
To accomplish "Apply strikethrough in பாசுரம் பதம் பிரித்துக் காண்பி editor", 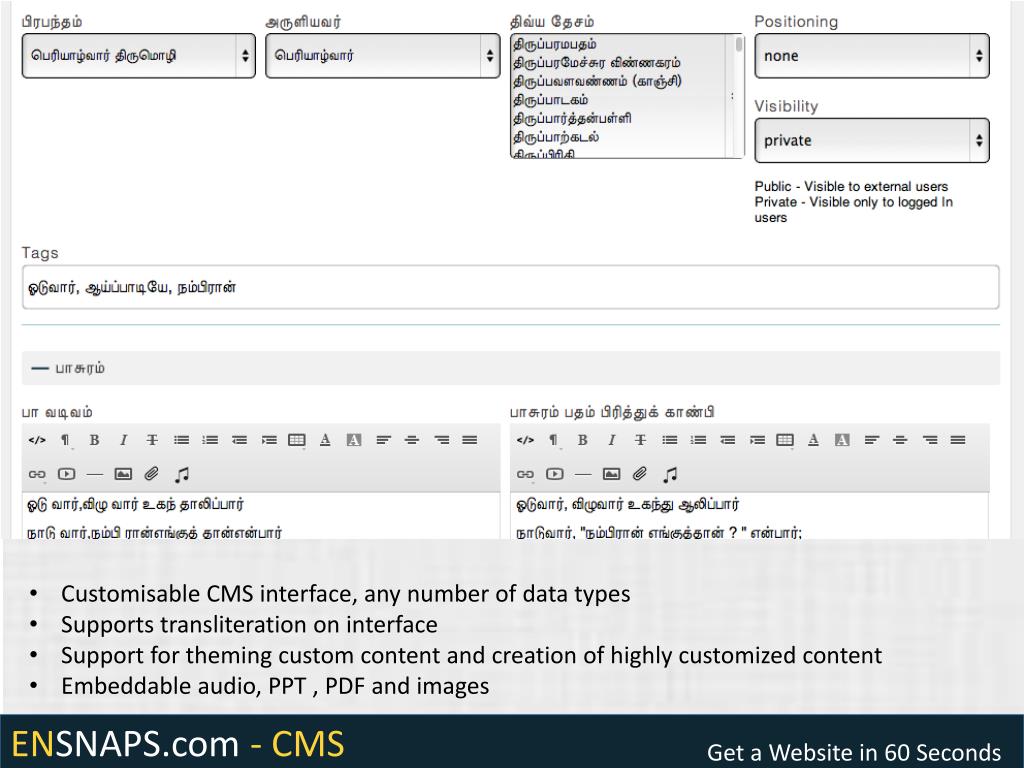I will click(641, 440).
